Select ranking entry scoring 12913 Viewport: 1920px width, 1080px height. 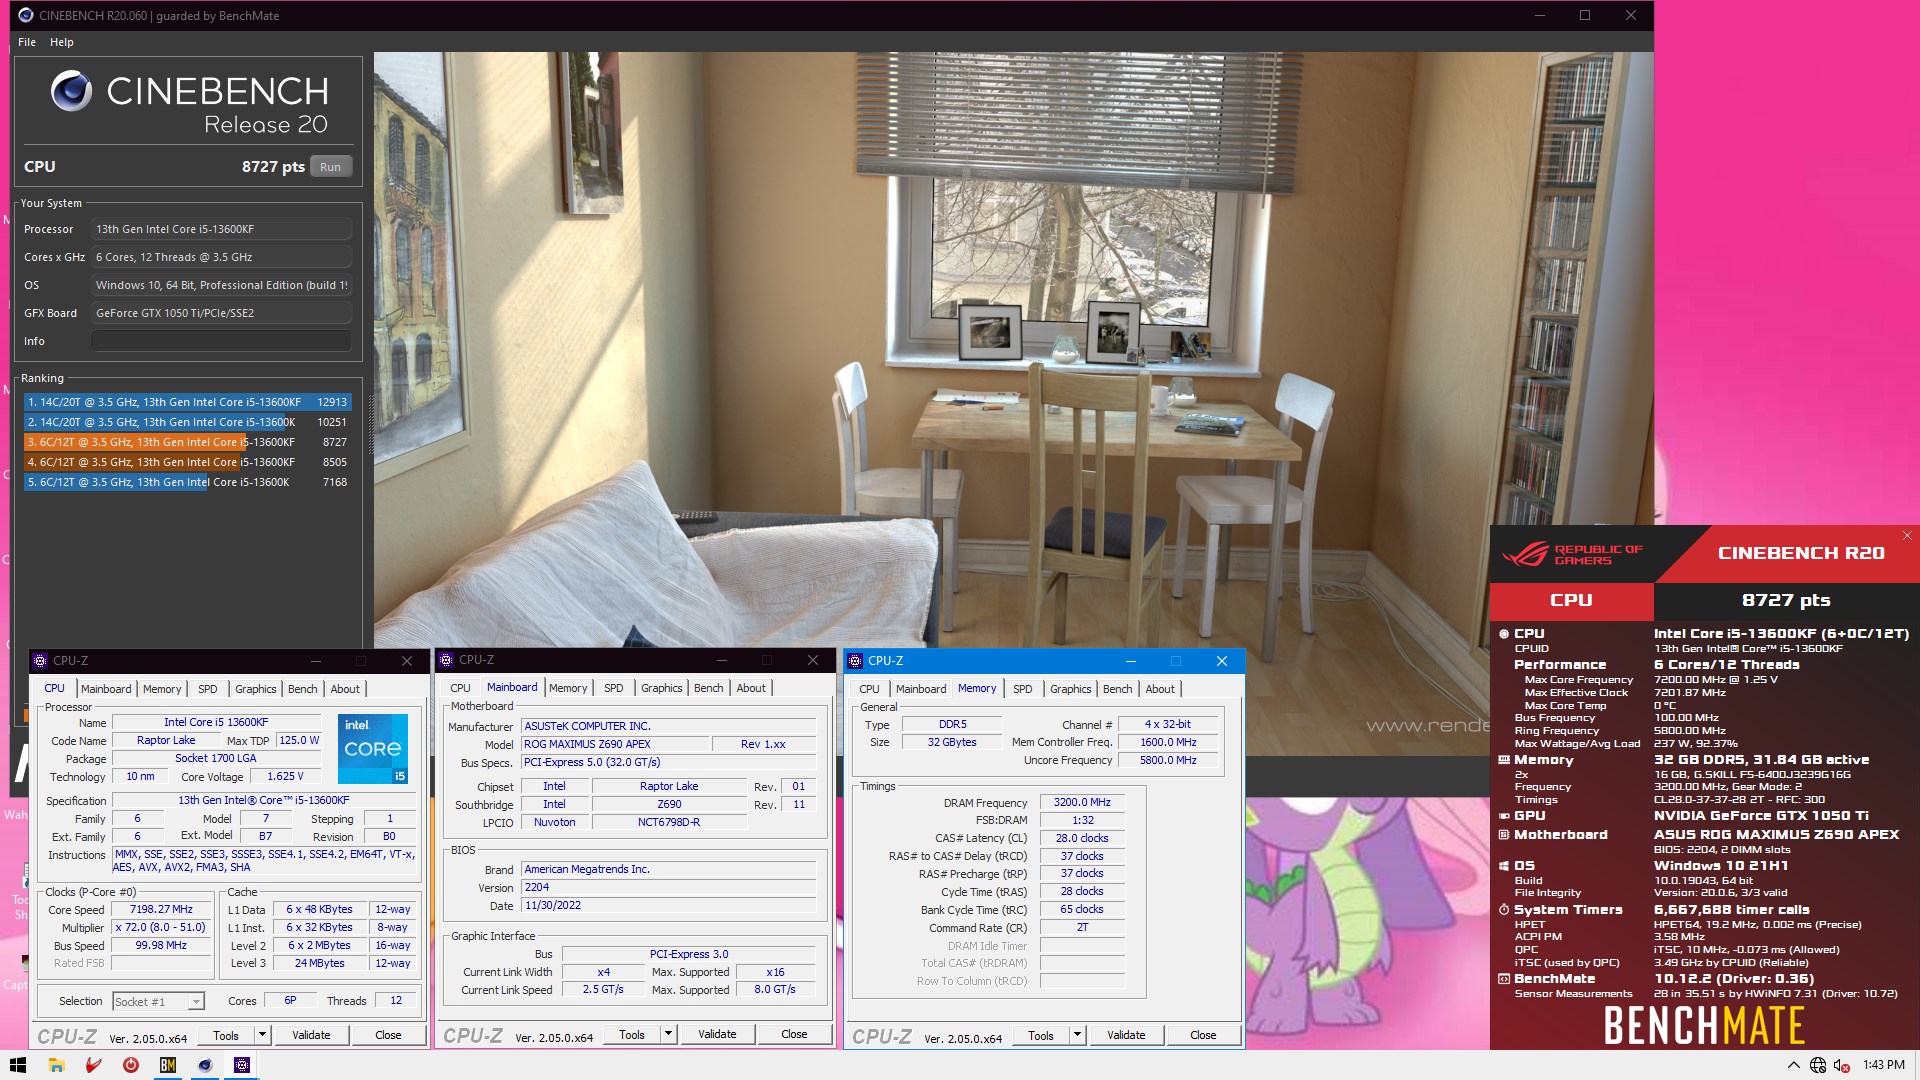[x=187, y=402]
